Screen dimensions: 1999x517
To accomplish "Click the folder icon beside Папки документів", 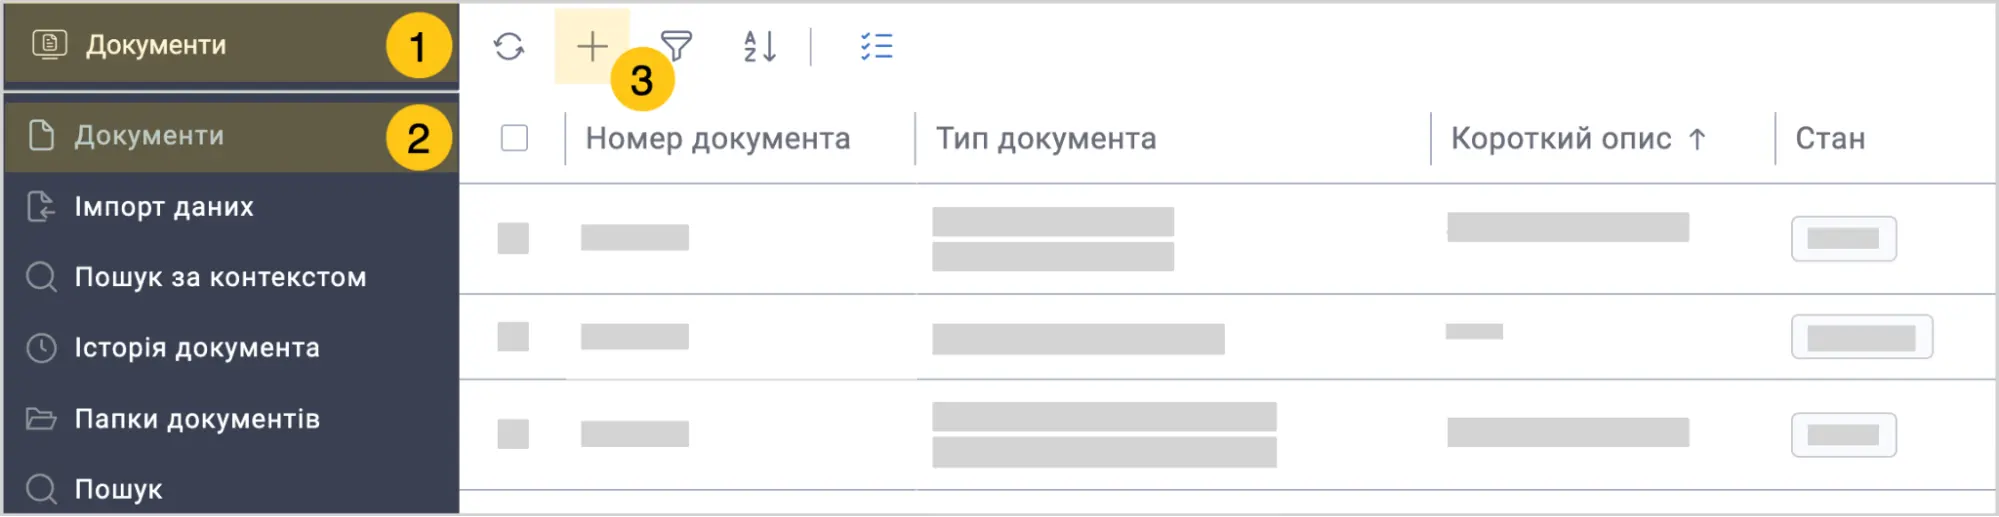I will (41, 418).
